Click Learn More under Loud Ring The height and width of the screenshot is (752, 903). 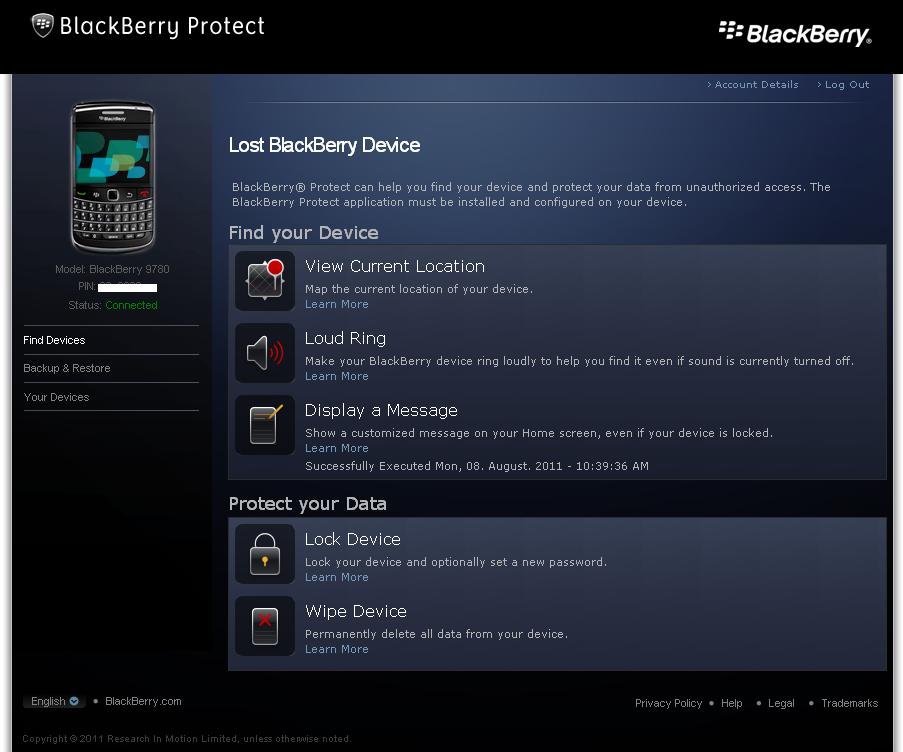pos(337,376)
